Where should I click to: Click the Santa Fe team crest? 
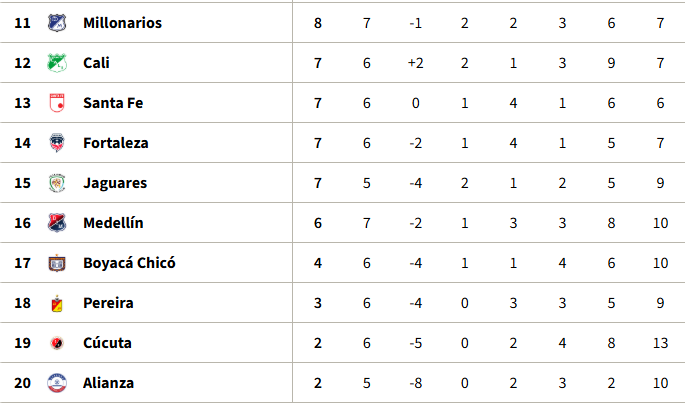56,103
